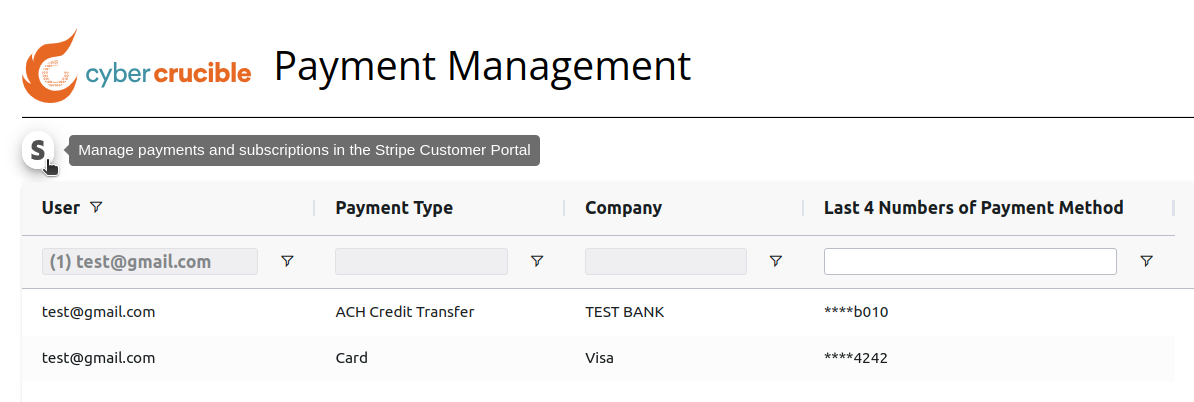The height and width of the screenshot is (402, 1194).
Task: Open the Company floating filter field
Action: [x=666, y=261]
